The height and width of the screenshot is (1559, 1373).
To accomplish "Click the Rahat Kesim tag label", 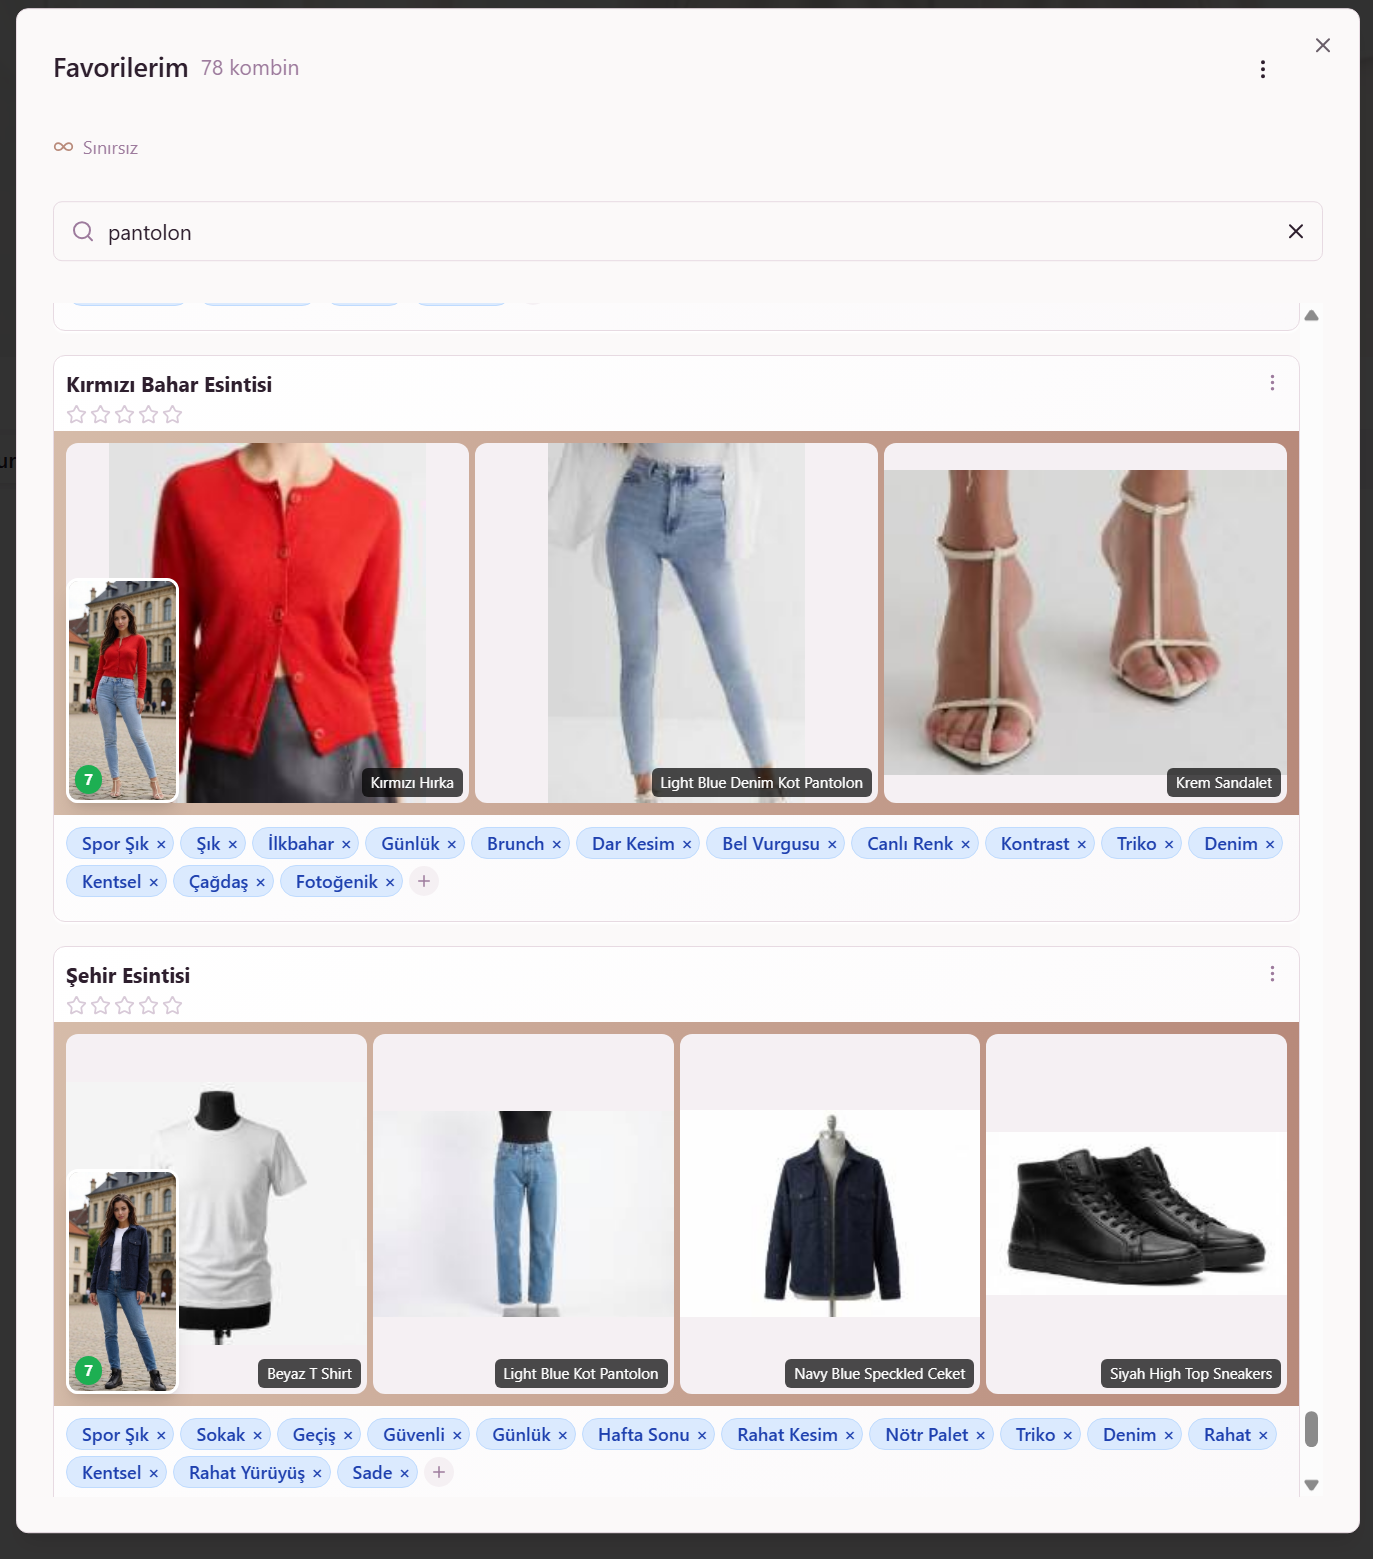I will coord(788,1435).
